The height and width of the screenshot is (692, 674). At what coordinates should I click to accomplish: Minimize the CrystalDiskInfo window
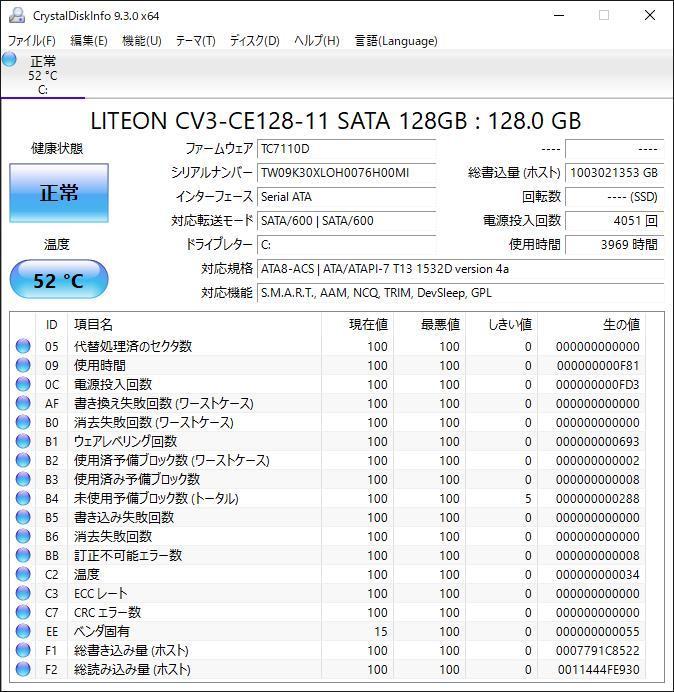tap(559, 15)
